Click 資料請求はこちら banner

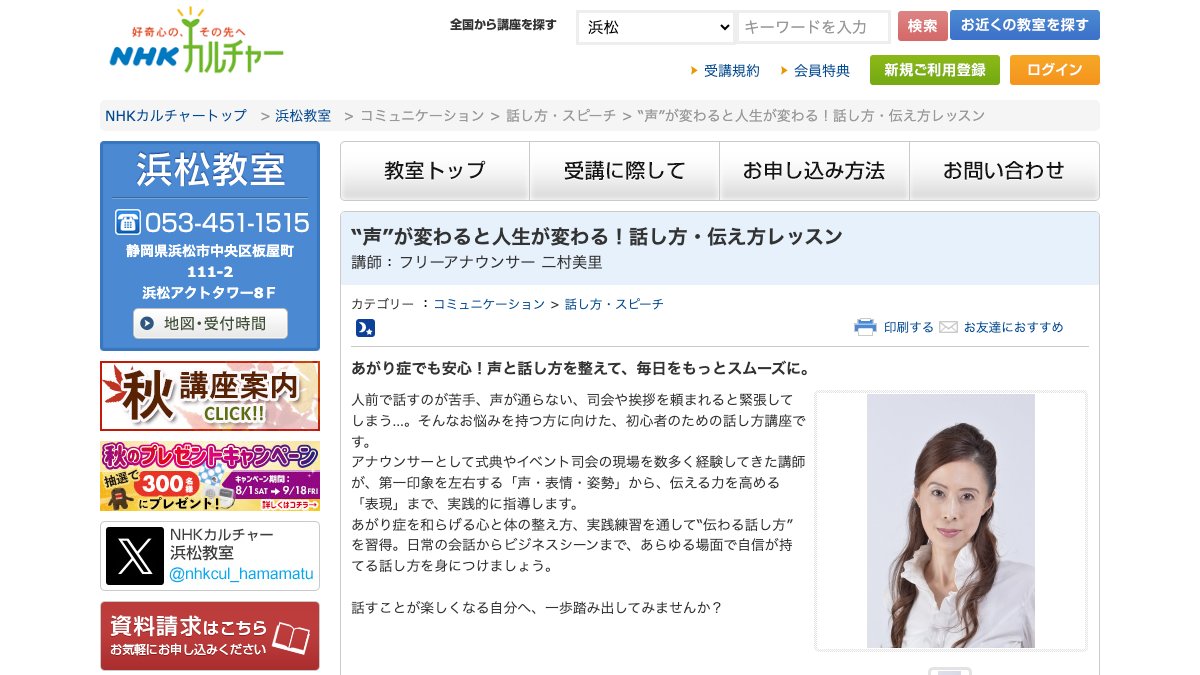(x=210, y=636)
